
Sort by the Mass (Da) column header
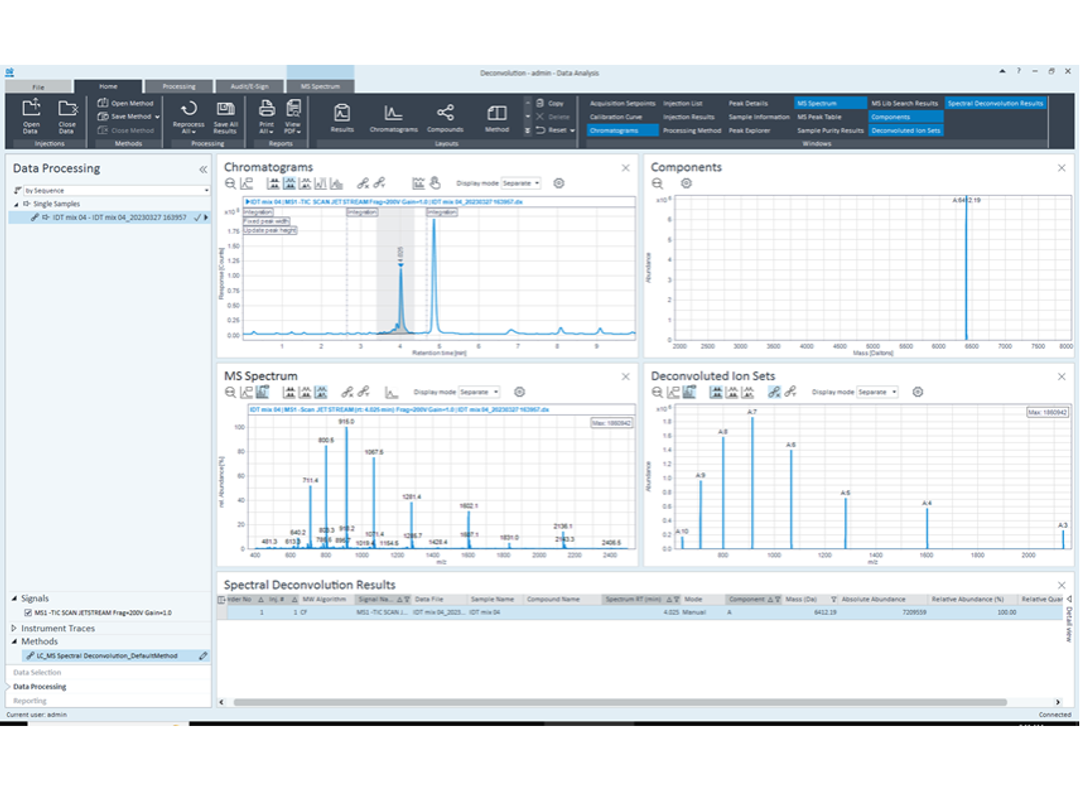[x=801, y=599]
